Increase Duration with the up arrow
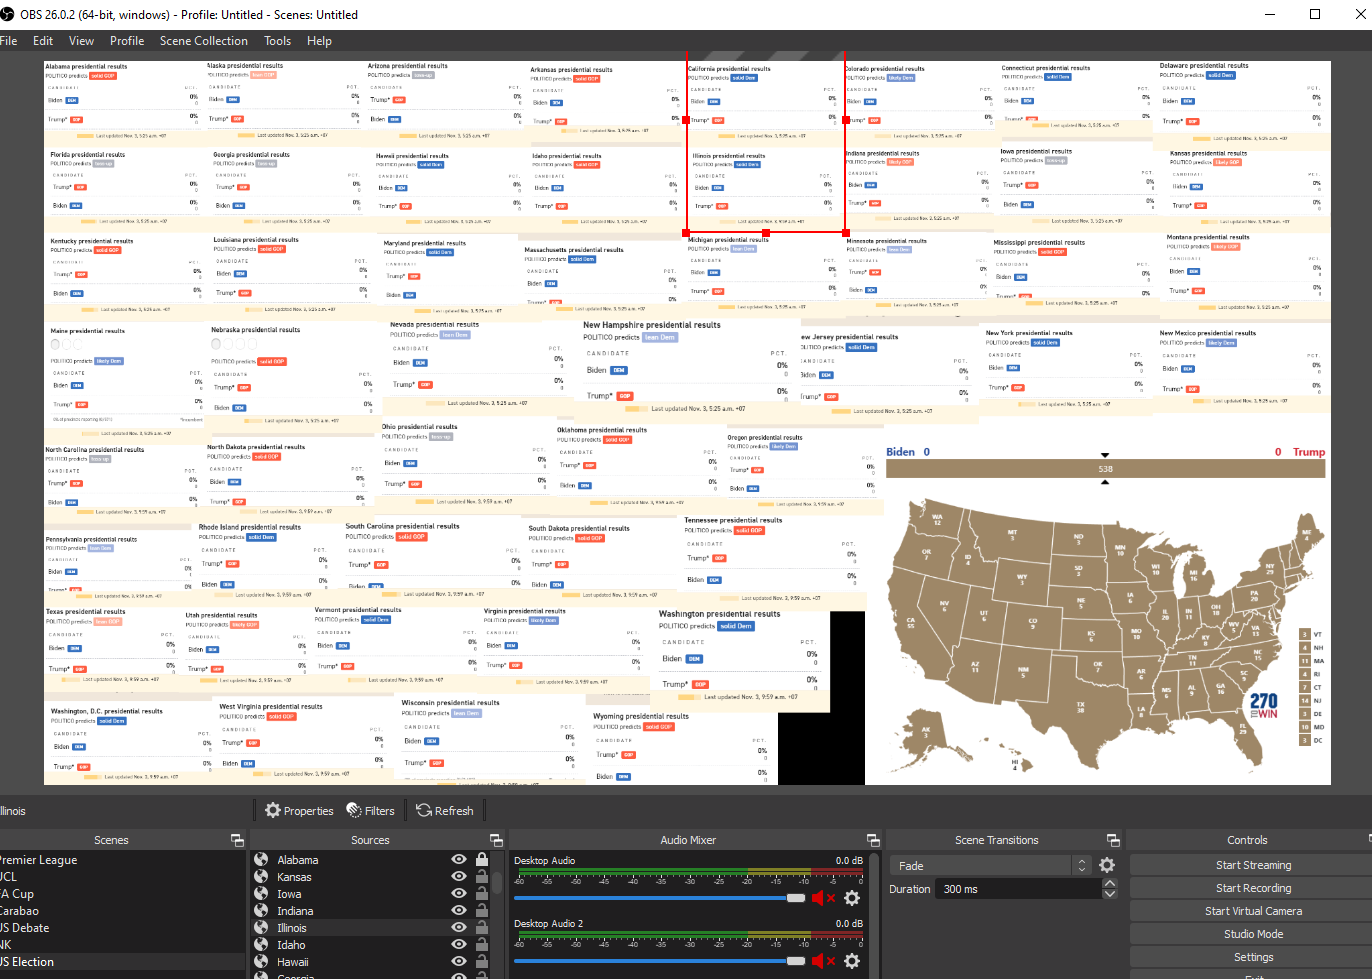The image size is (1372, 979). click(x=1109, y=884)
